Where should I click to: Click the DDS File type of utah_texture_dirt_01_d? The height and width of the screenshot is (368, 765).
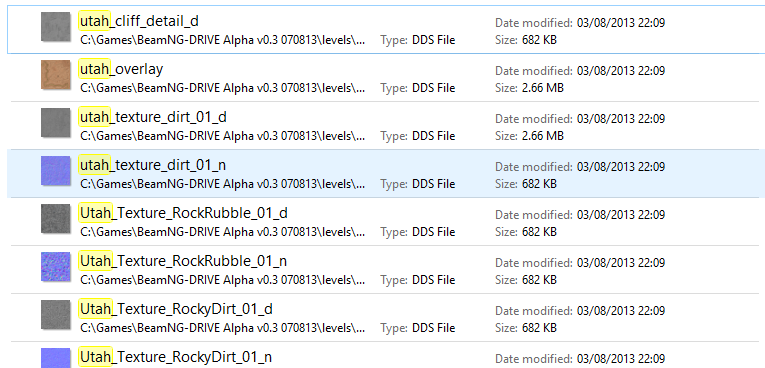434,136
